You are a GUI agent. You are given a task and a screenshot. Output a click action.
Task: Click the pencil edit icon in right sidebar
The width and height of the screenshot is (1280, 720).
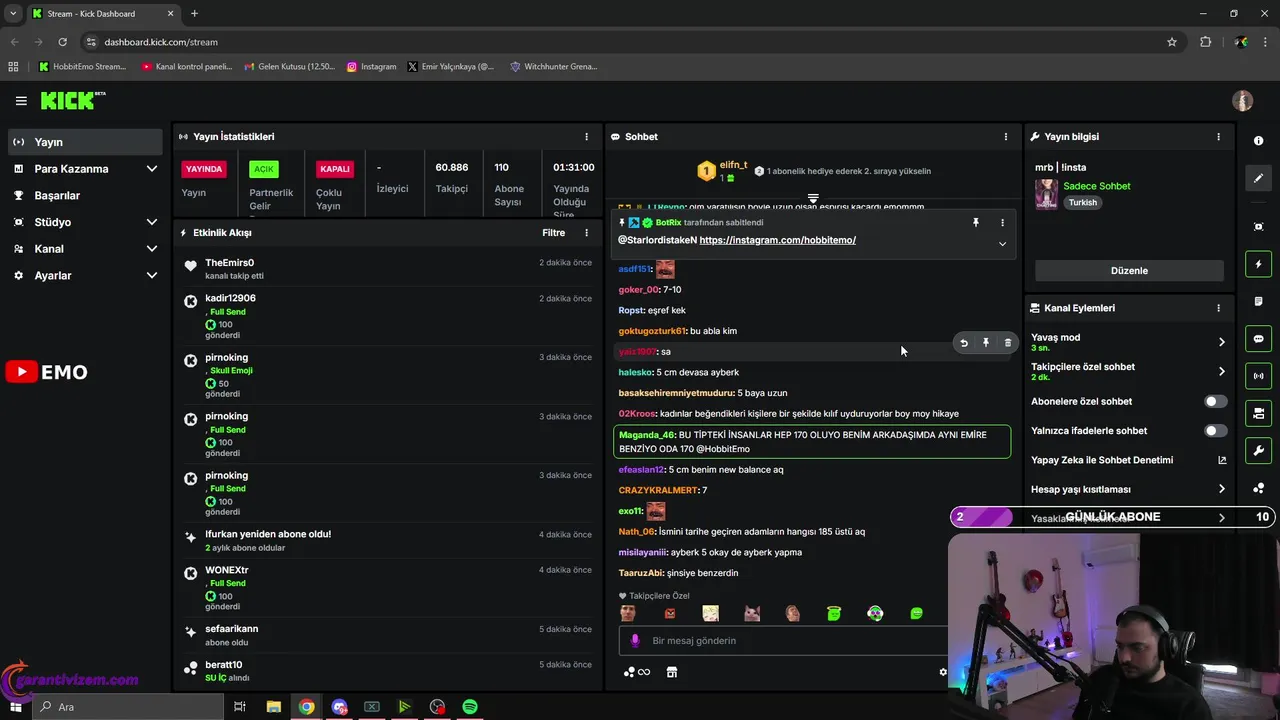(1258, 178)
